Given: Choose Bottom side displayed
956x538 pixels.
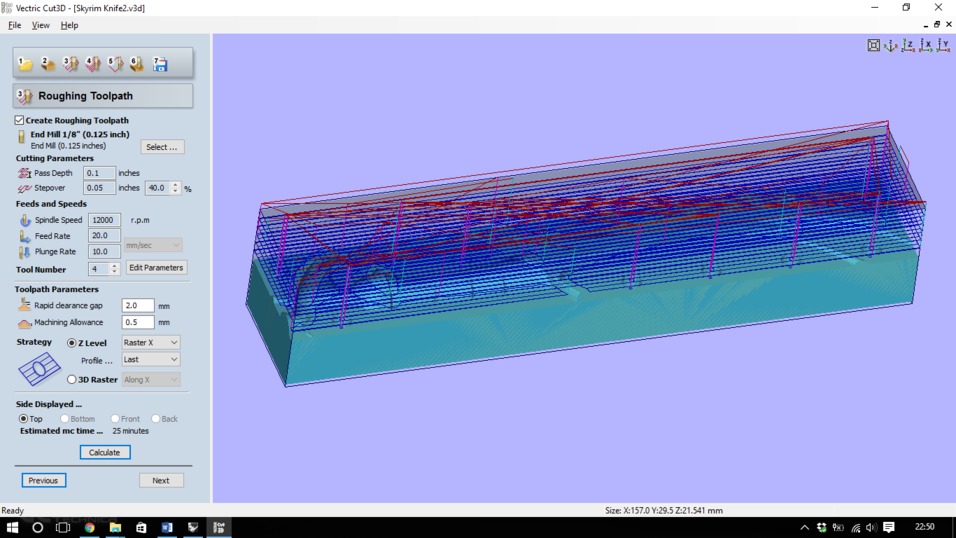Looking at the screenshot, I should [x=64, y=418].
